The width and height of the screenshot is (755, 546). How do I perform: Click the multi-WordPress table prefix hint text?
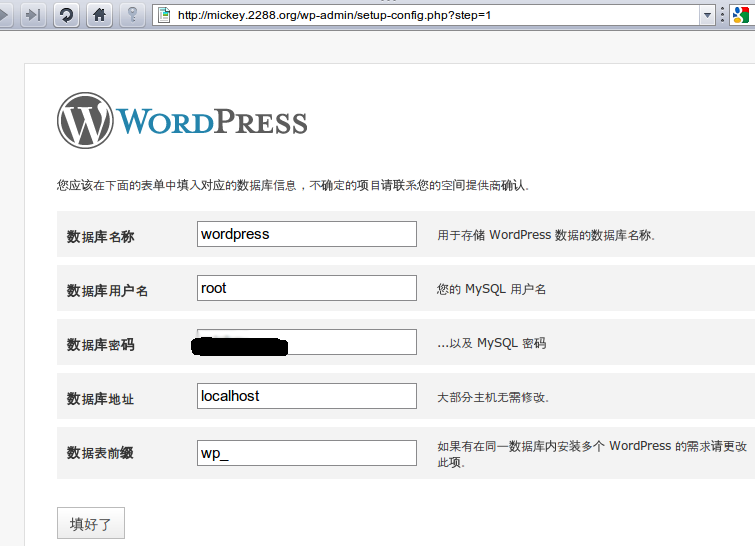pos(592,454)
